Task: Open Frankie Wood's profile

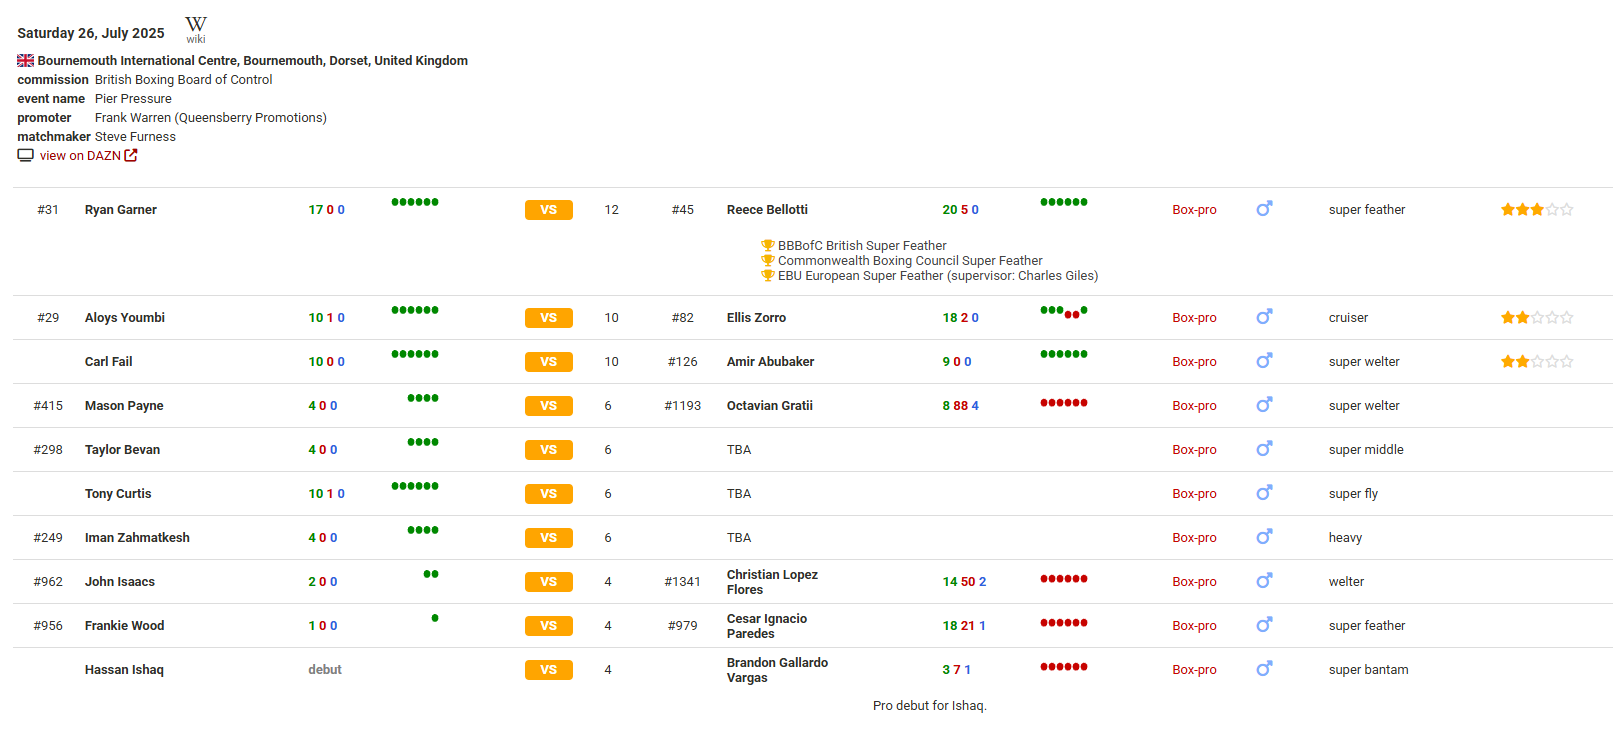Action: (x=124, y=626)
